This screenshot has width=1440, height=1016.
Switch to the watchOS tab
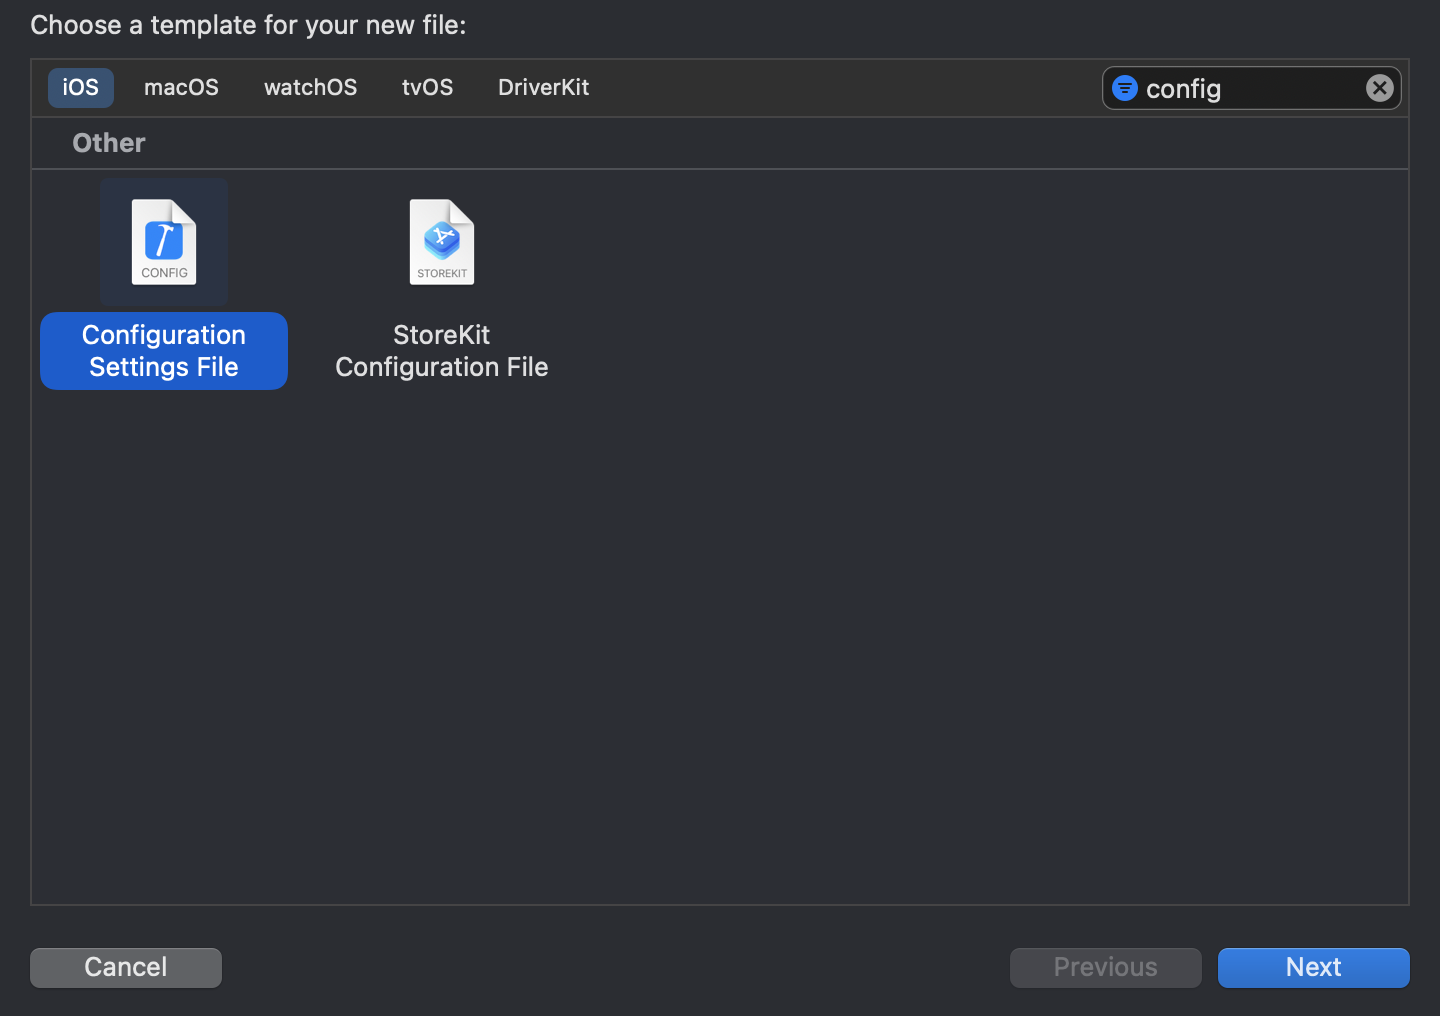(x=310, y=87)
